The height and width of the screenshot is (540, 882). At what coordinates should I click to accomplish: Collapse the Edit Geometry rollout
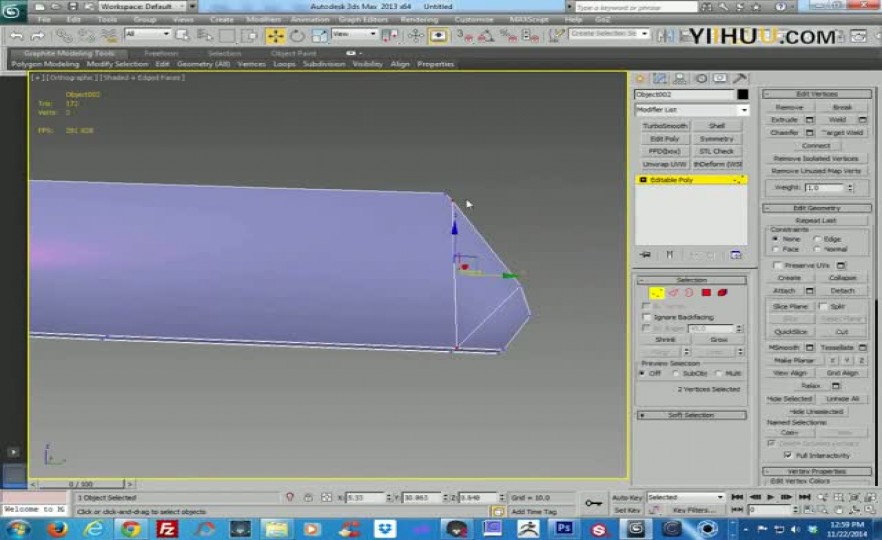point(817,208)
